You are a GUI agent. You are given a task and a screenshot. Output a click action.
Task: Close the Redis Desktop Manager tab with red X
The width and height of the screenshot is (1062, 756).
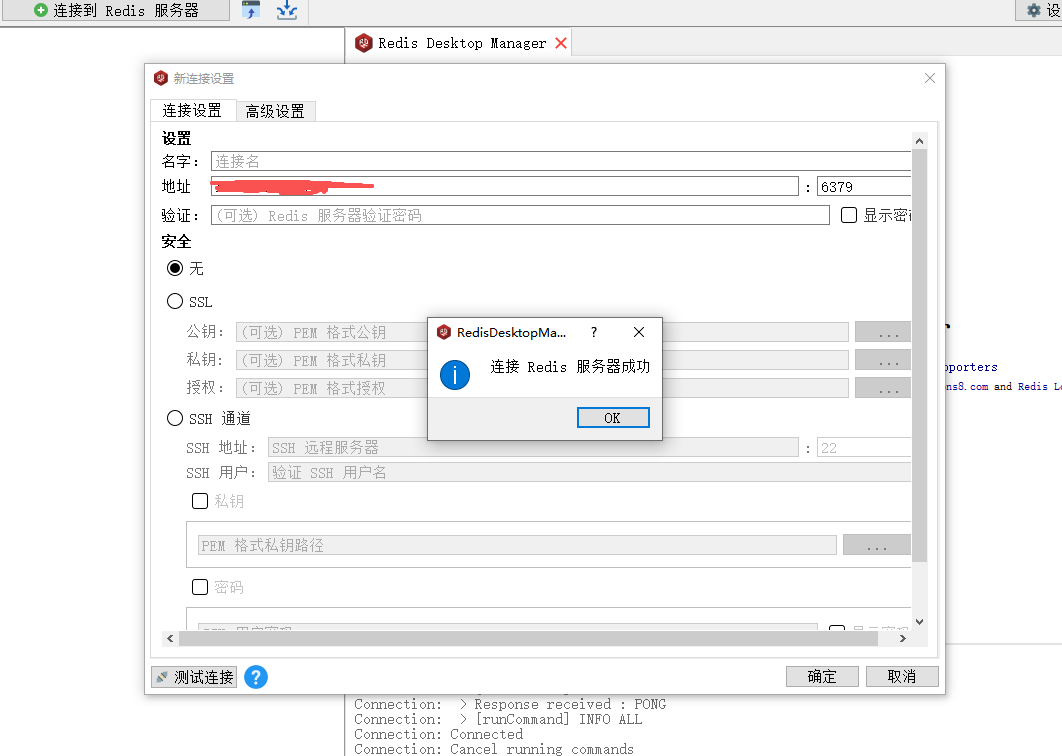coord(561,43)
